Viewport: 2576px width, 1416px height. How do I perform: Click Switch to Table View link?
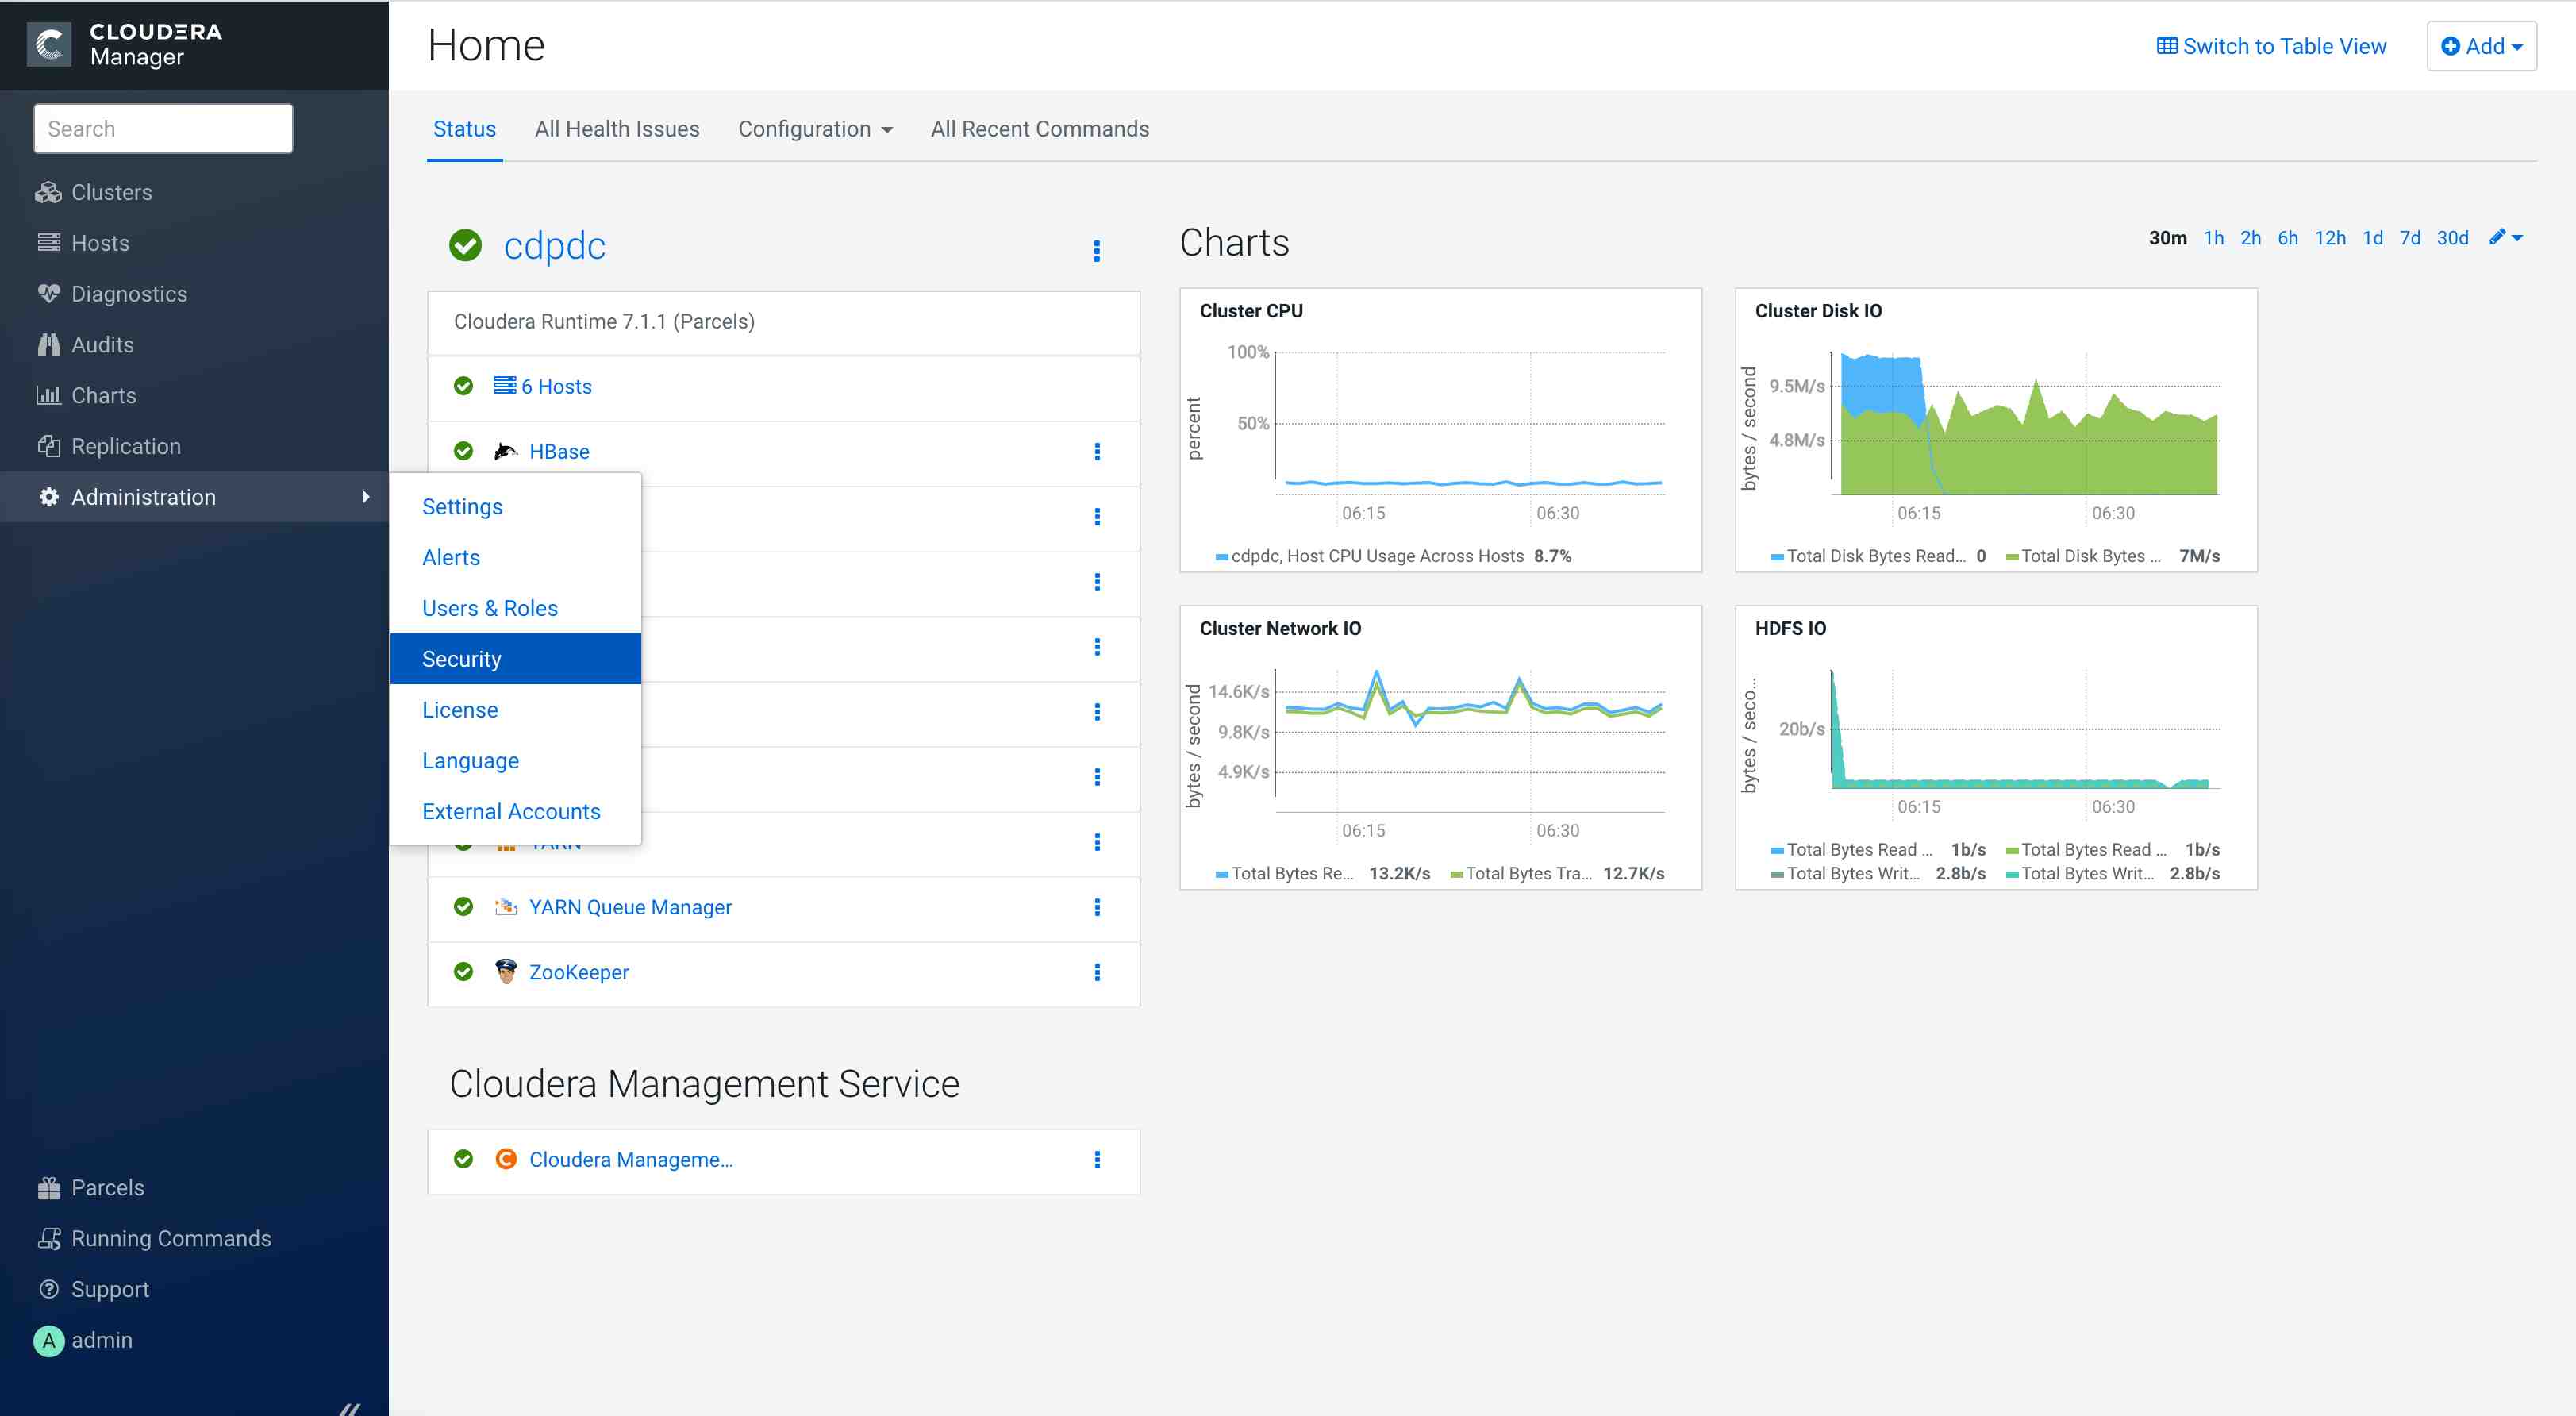point(2271,46)
